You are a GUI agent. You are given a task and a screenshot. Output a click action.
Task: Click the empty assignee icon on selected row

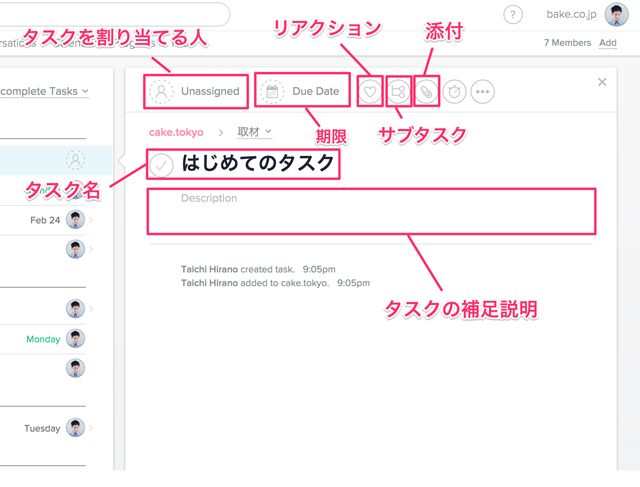pyautogui.click(x=76, y=160)
